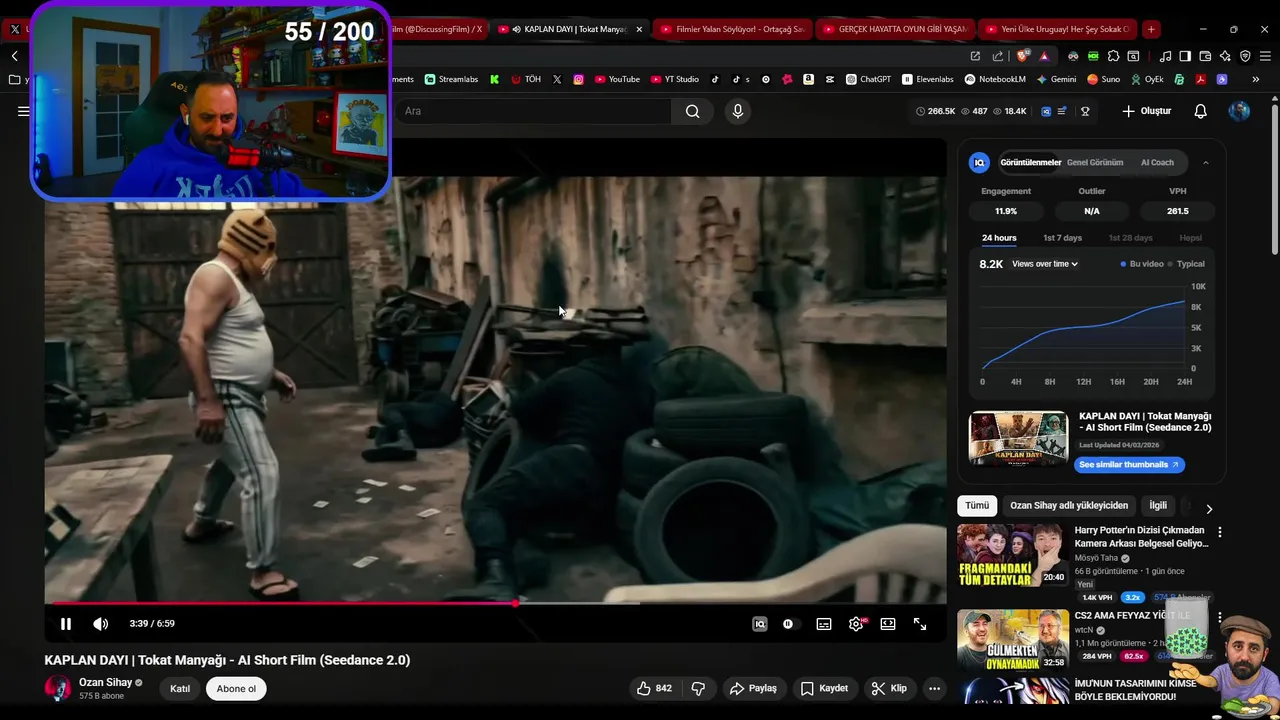The height and width of the screenshot is (720, 1280).
Task: Open the İMU'NUN TASARIMINI video title
Action: pos(1135,690)
